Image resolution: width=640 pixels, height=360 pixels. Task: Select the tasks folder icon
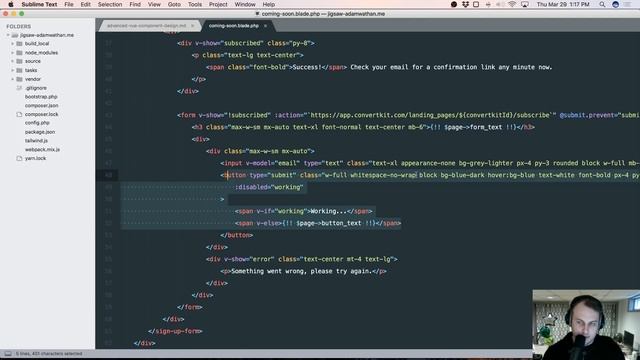click(x=19, y=70)
